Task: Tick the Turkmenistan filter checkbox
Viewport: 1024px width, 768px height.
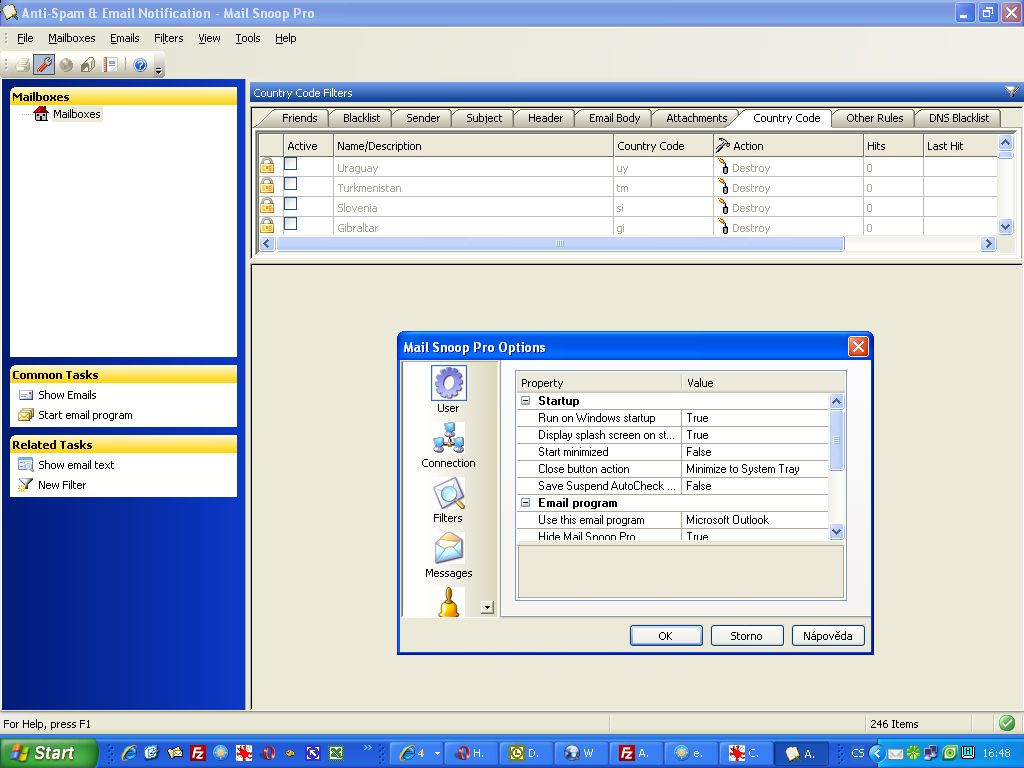Action: pos(291,184)
